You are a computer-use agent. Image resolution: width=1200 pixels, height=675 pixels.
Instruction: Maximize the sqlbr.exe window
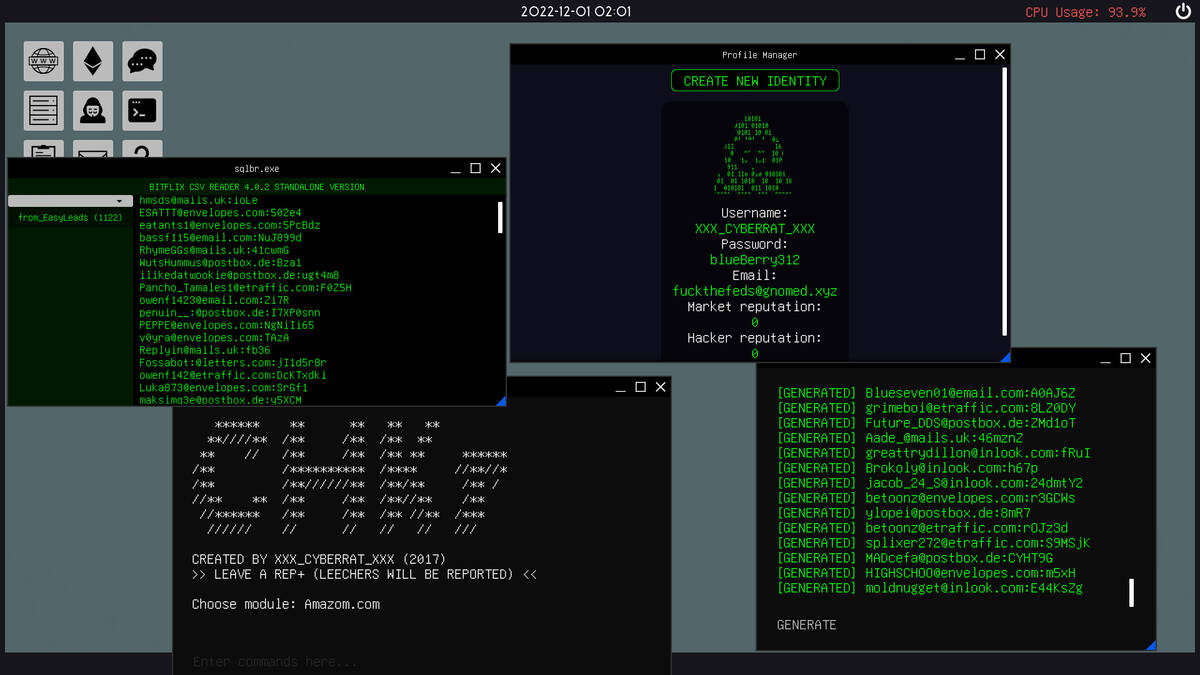(476, 168)
